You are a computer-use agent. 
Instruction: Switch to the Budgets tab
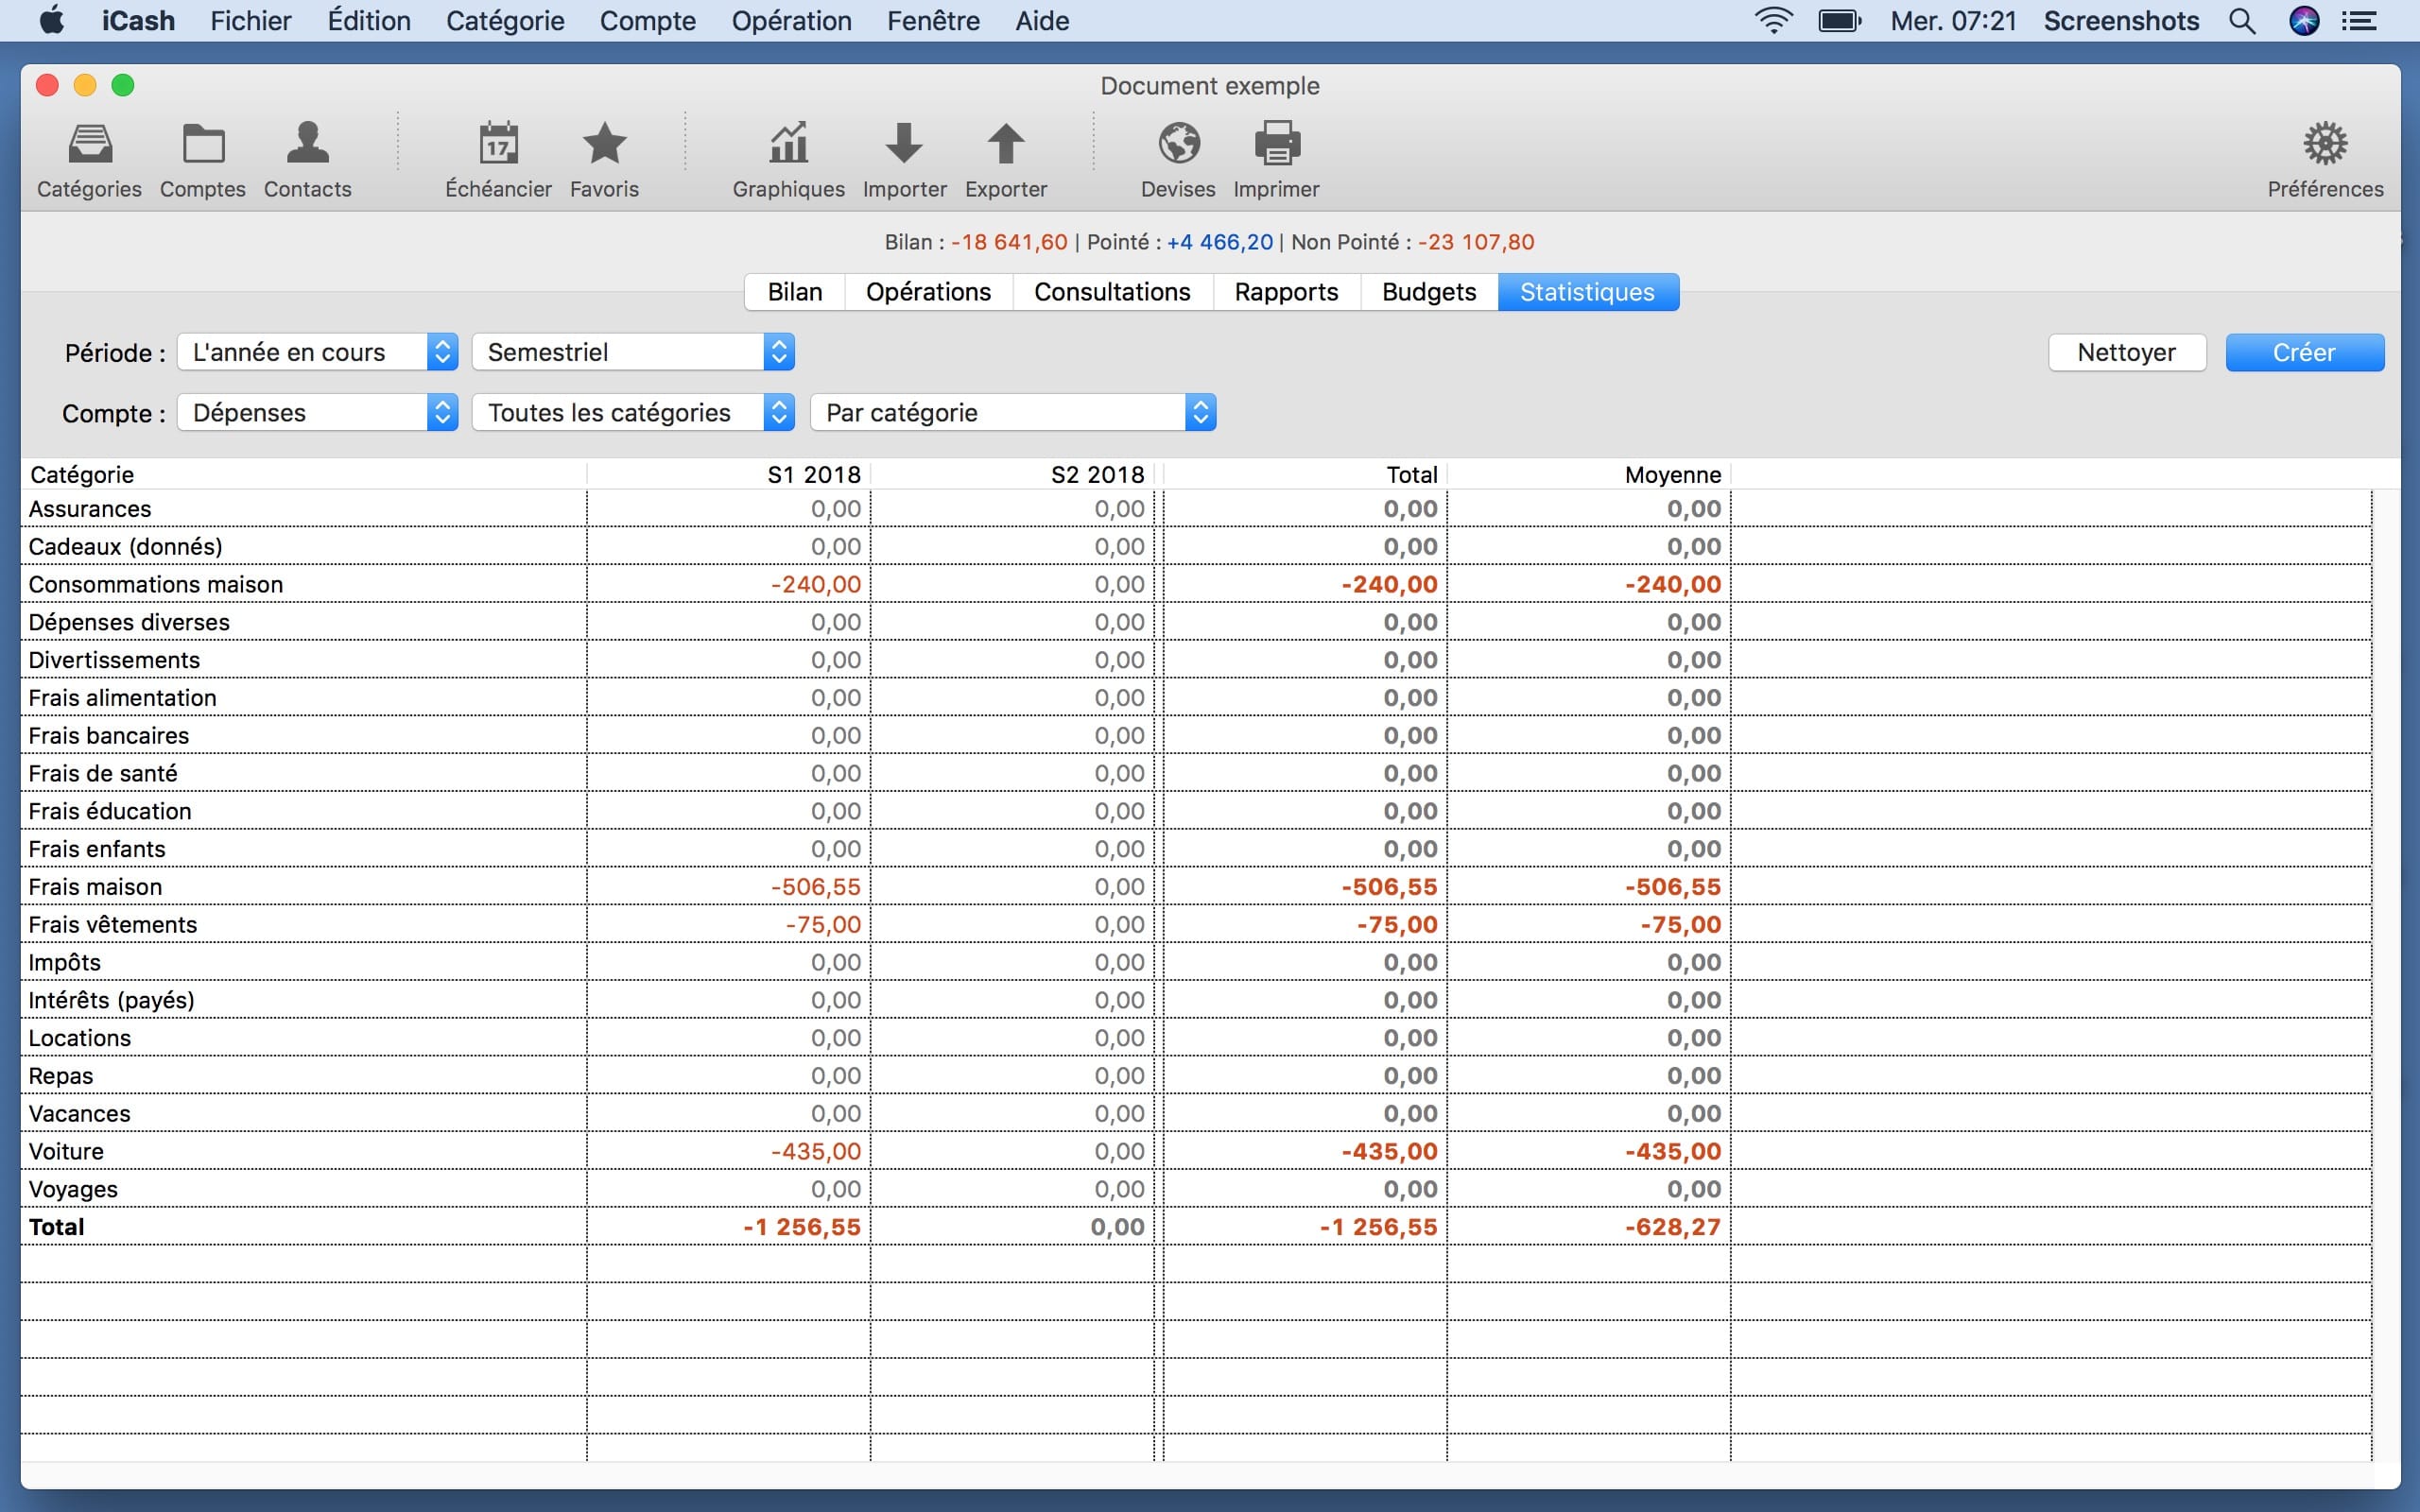click(x=1428, y=292)
